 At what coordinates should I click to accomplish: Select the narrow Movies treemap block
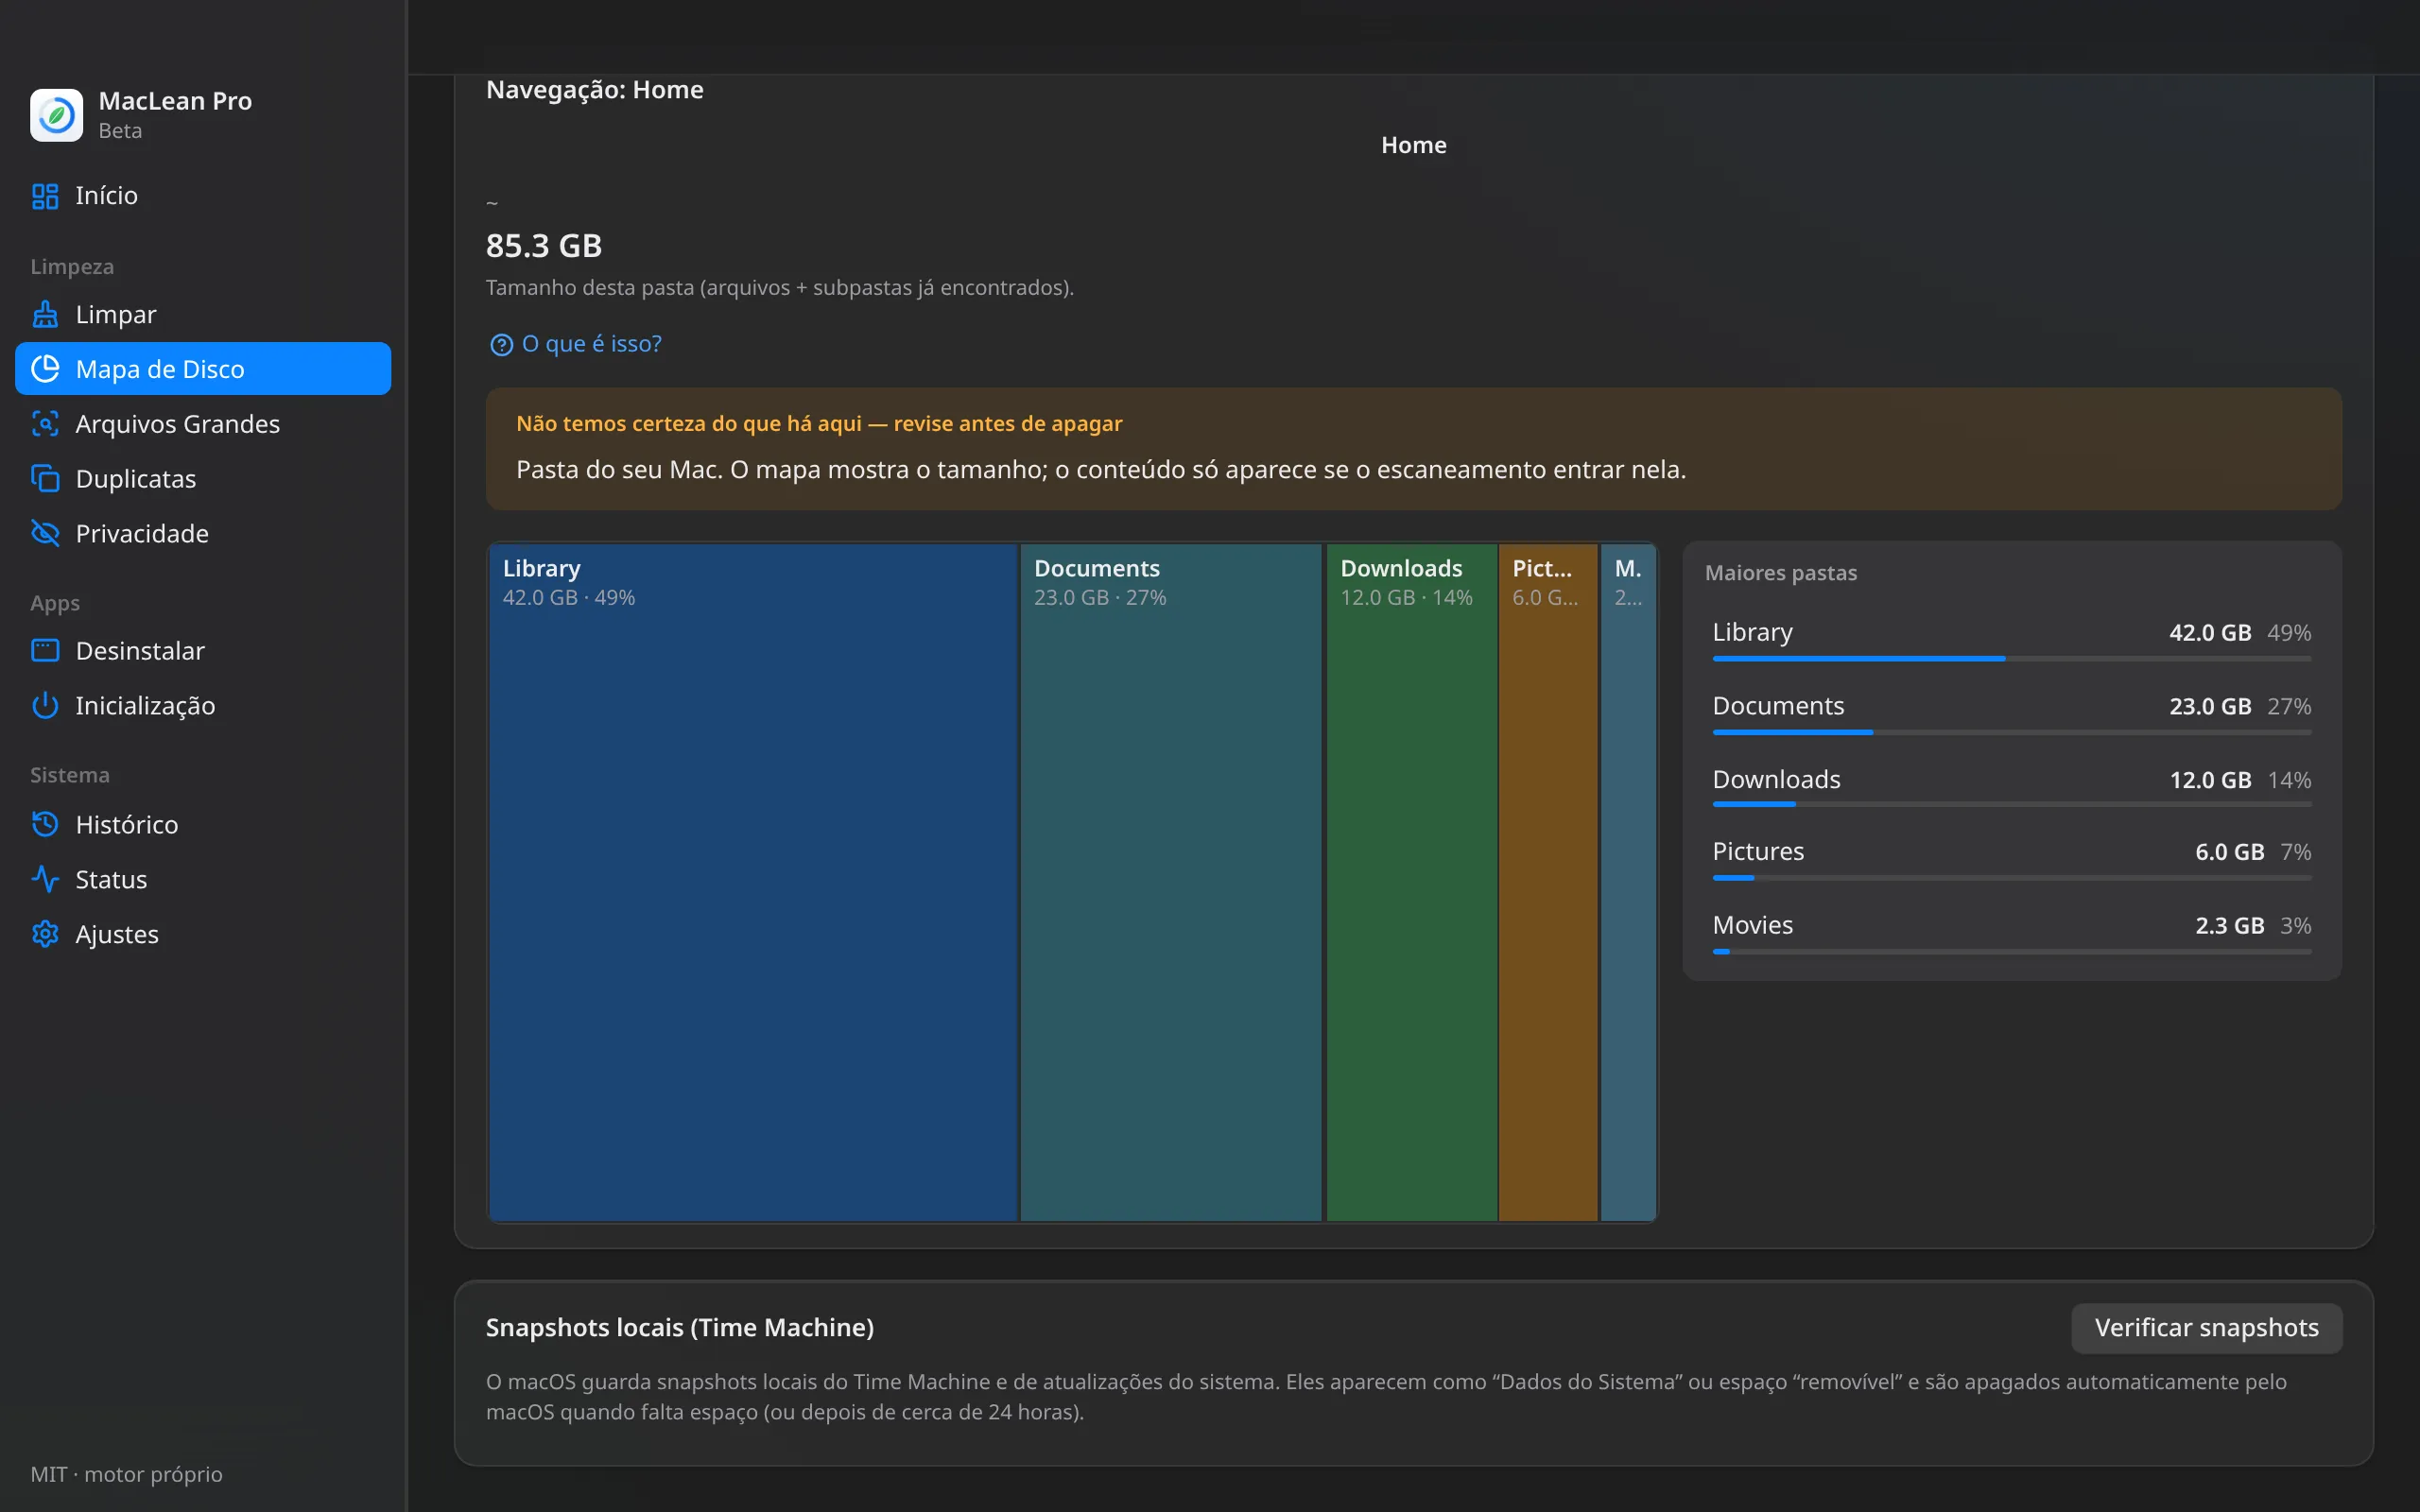(x=1628, y=882)
